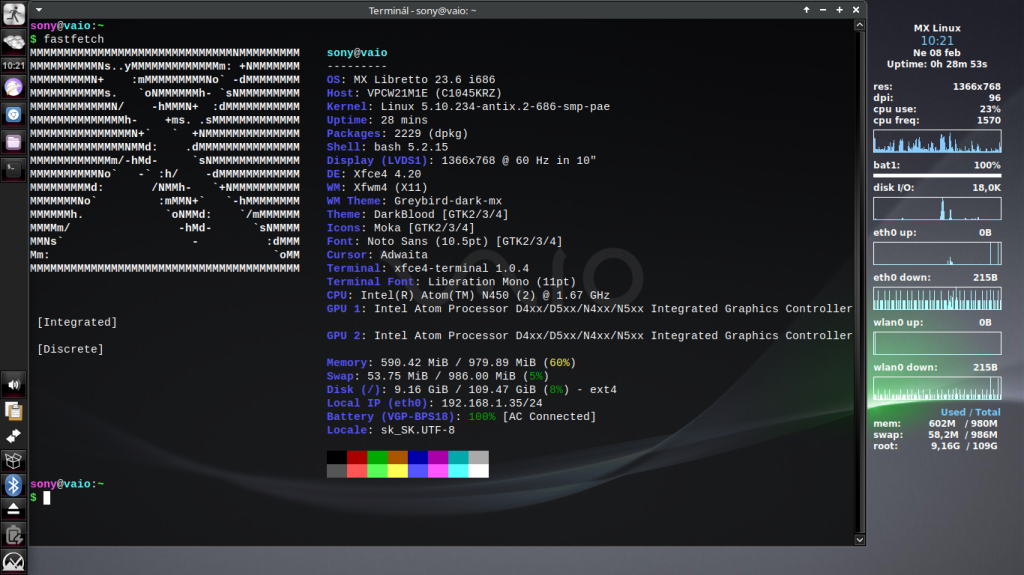Open the battery power manager icon
The width and height of the screenshot is (1024, 575).
[x=14, y=535]
